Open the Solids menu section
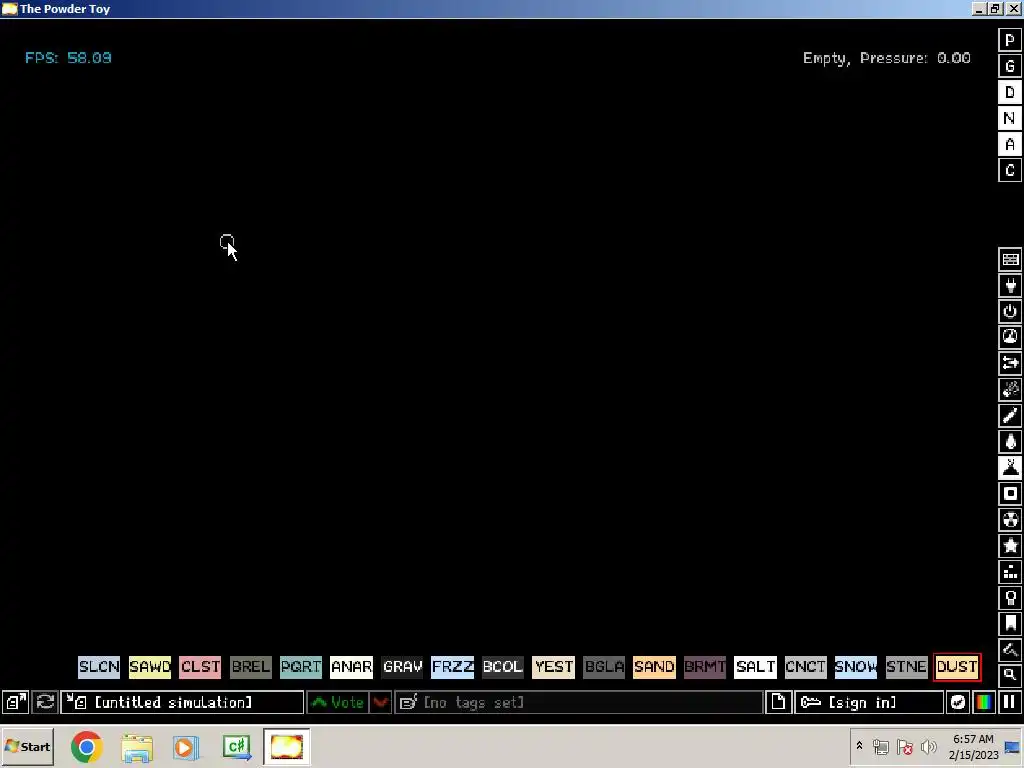Image resolution: width=1024 pixels, height=768 pixels. point(1010,494)
